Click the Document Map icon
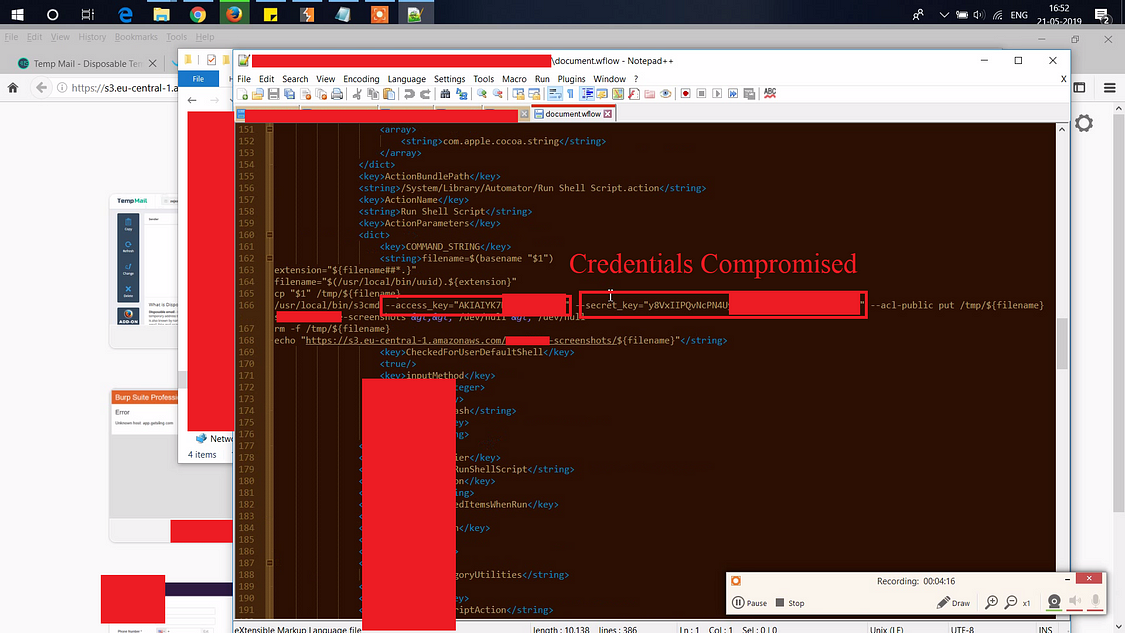 (618, 94)
